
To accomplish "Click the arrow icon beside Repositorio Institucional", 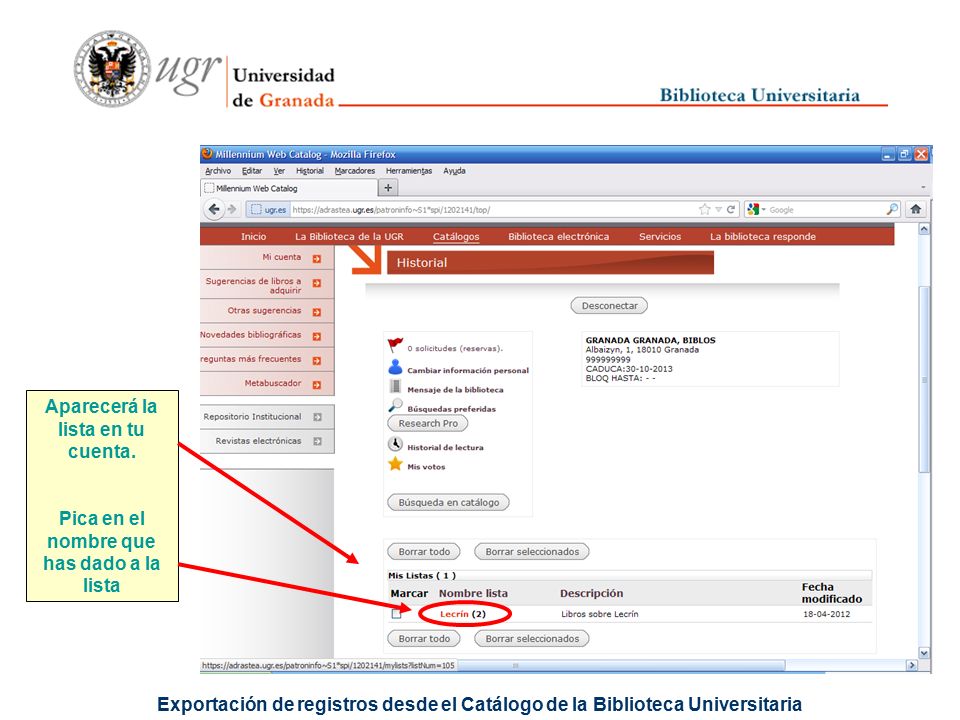I will pos(317,417).
